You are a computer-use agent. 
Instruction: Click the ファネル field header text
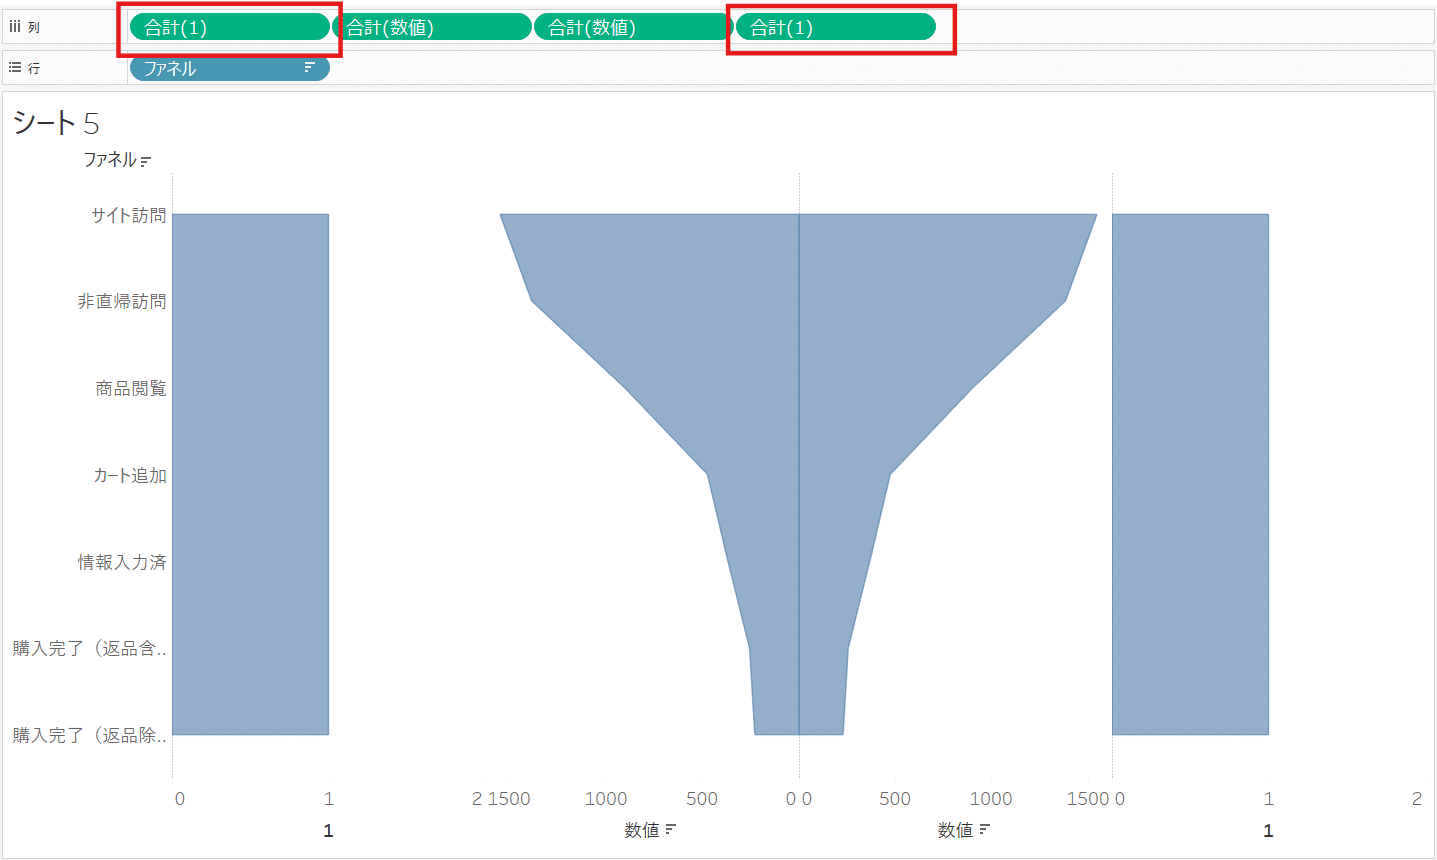coord(110,160)
